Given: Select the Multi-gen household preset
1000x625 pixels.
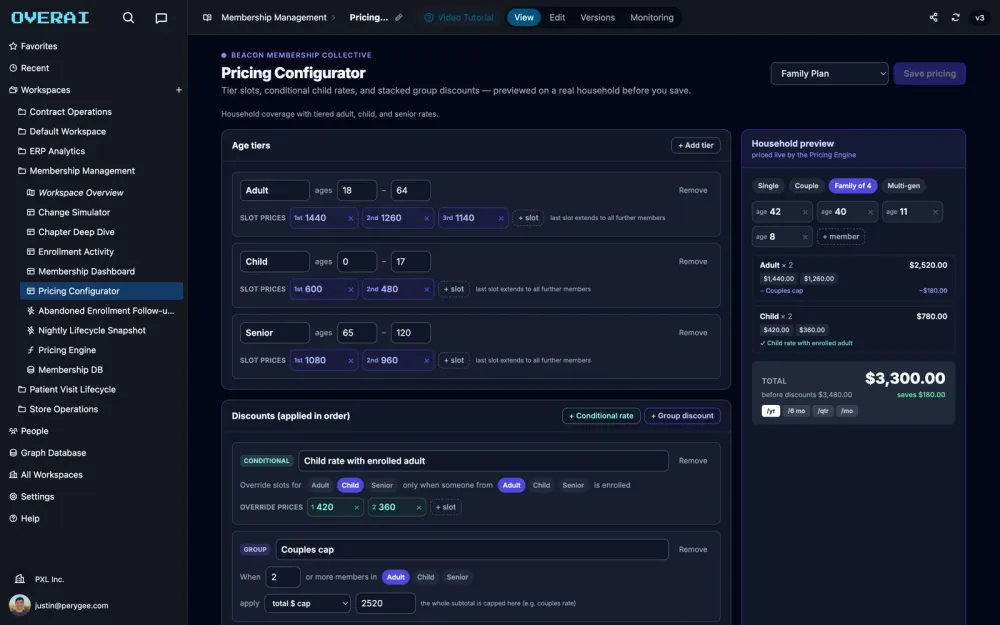Looking at the screenshot, I should click(904, 186).
